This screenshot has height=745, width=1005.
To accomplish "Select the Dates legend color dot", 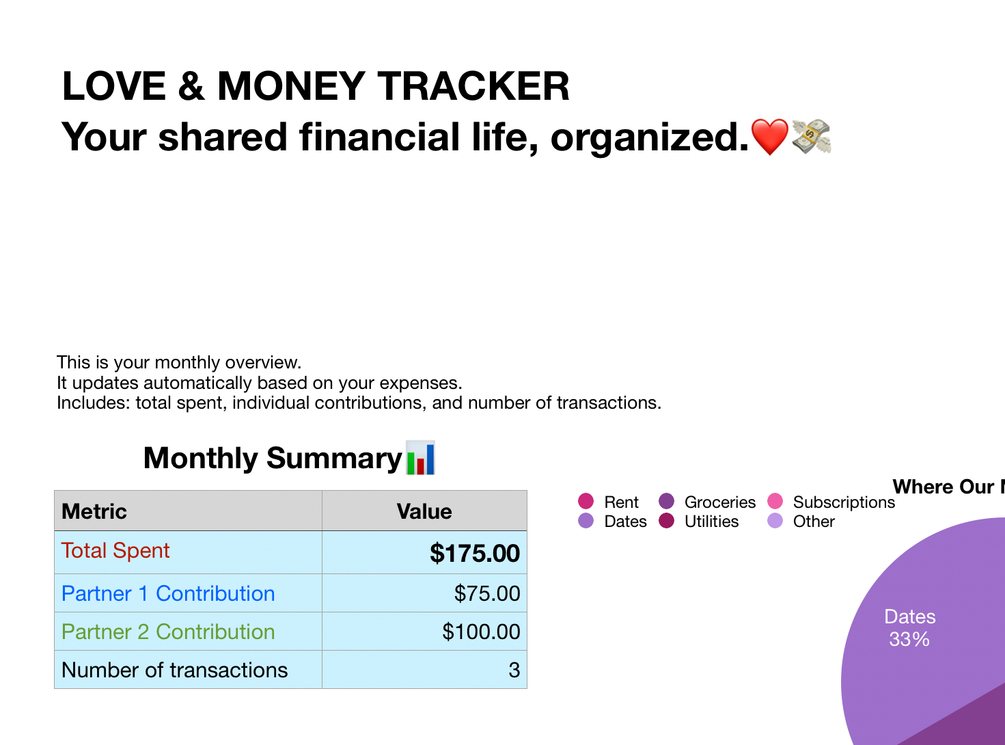I will pyautogui.click(x=586, y=521).
